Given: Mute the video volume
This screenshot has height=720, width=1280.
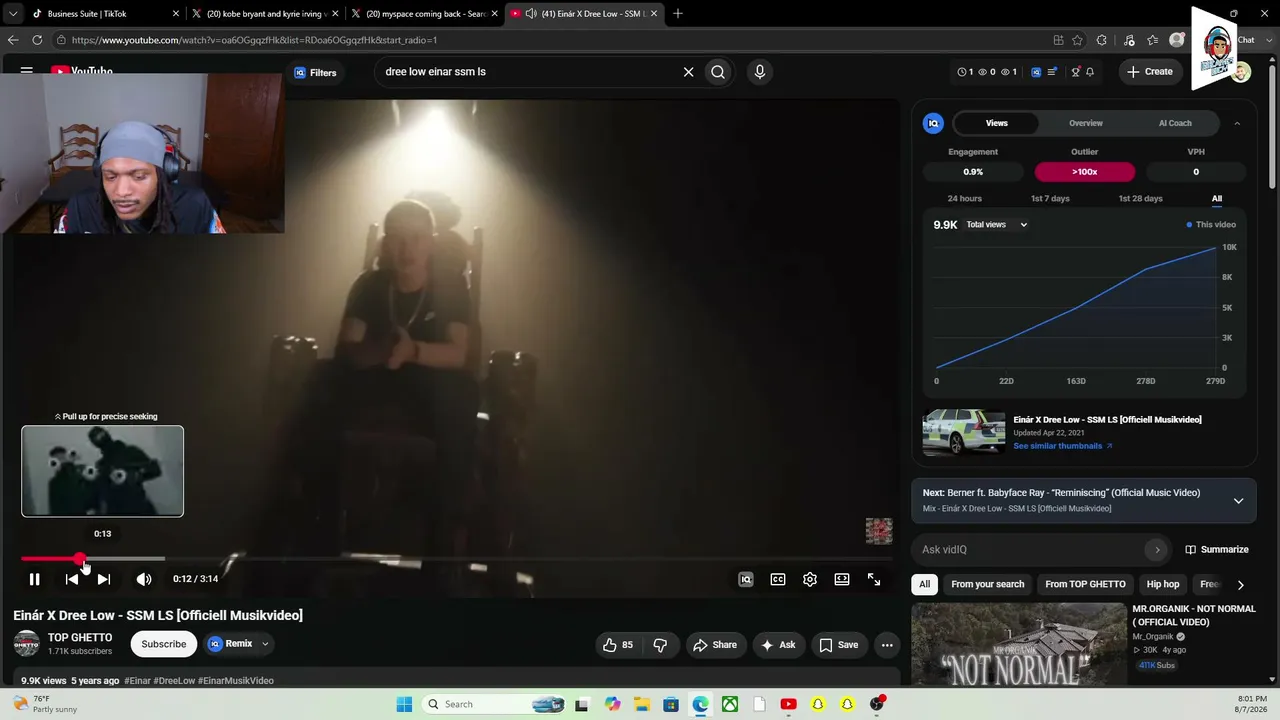Looking at the screenshot, I should pyautogui.click(x=144, y=579).
